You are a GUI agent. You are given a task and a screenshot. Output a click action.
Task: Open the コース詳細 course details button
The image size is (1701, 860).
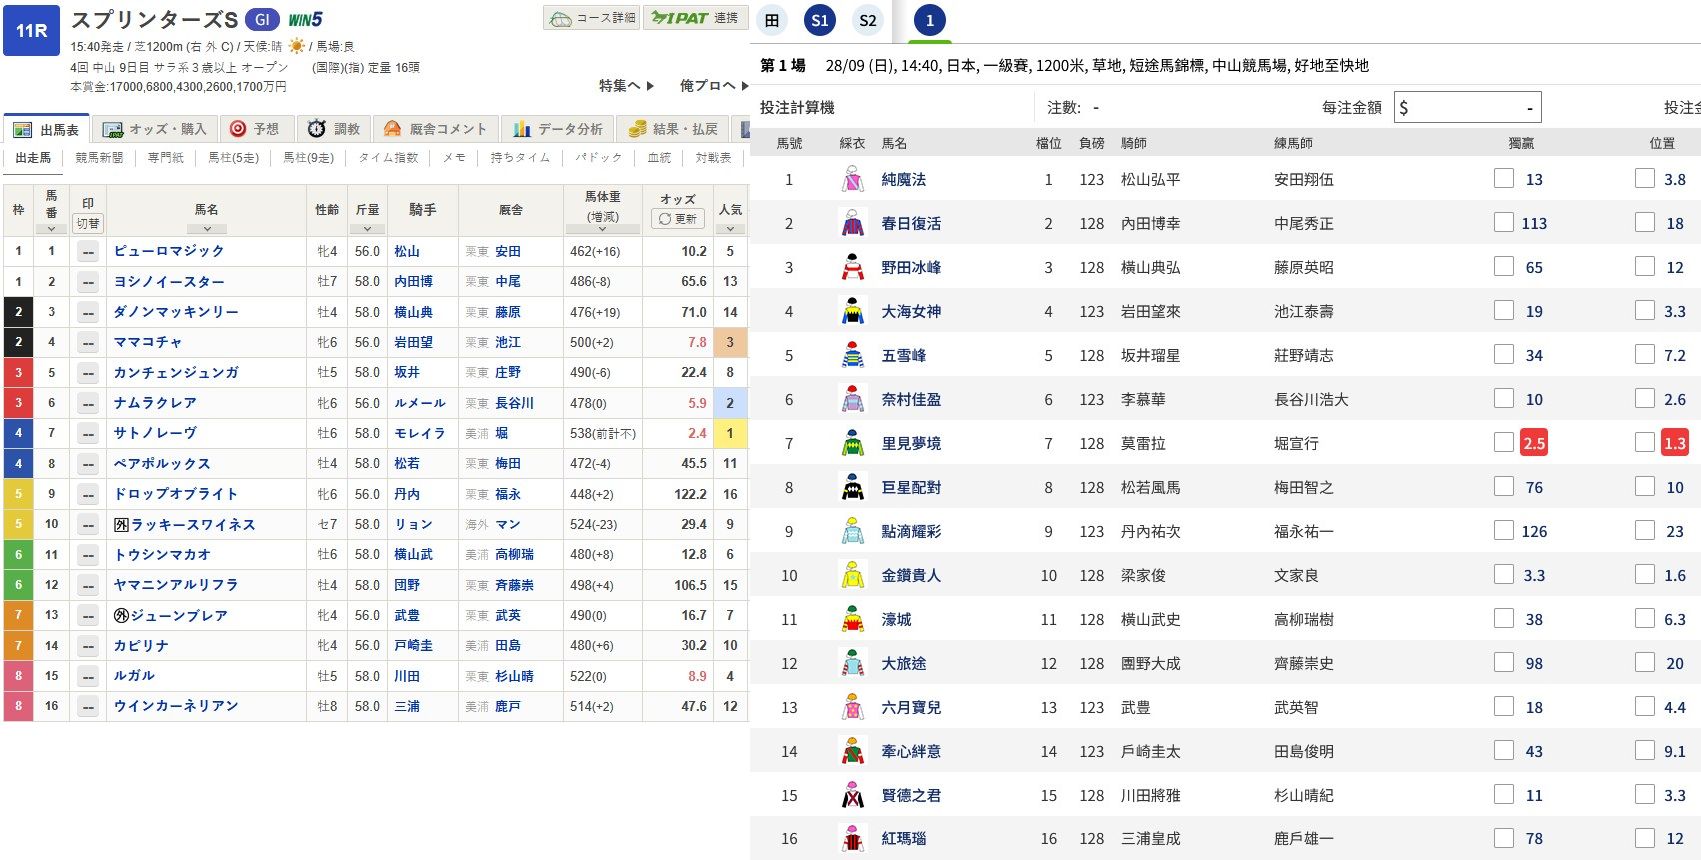click(x=591, y=18)
